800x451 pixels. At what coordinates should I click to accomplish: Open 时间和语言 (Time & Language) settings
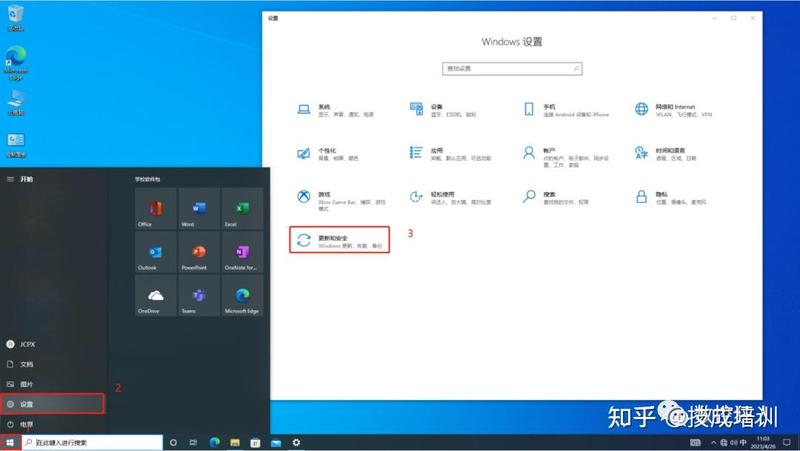[x=665, y=154]
